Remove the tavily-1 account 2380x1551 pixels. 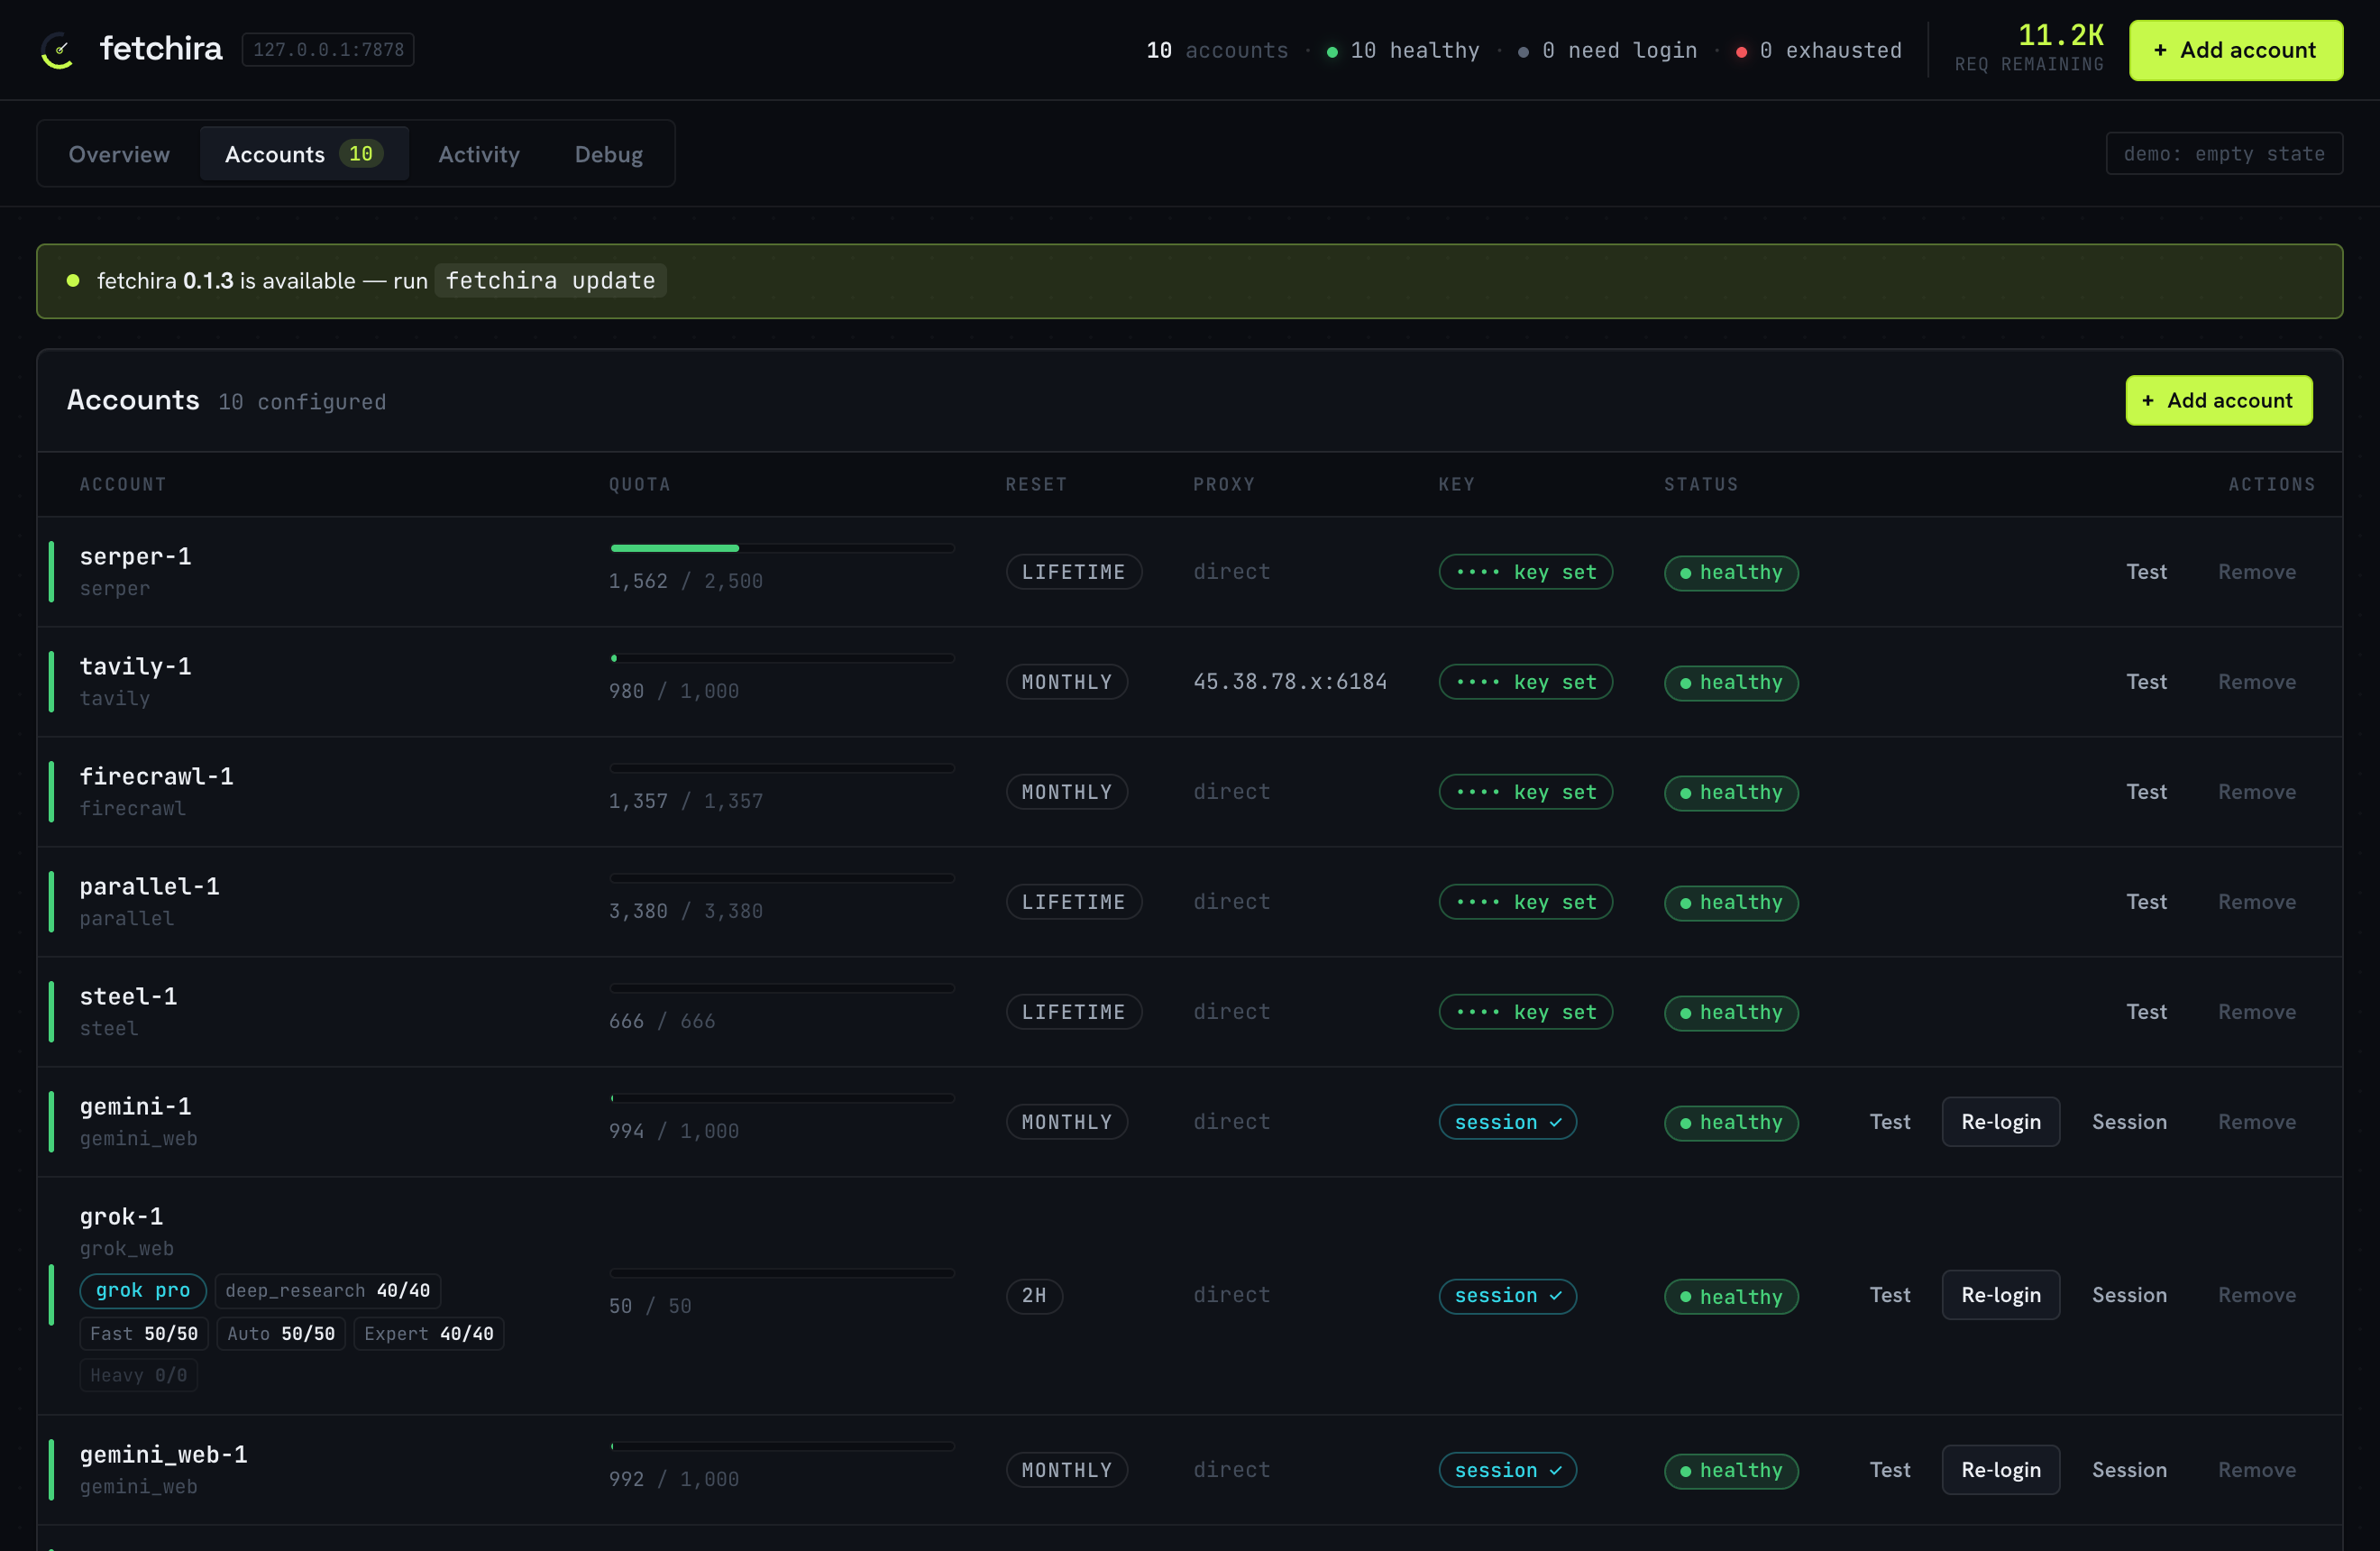tap(2256, 682)
